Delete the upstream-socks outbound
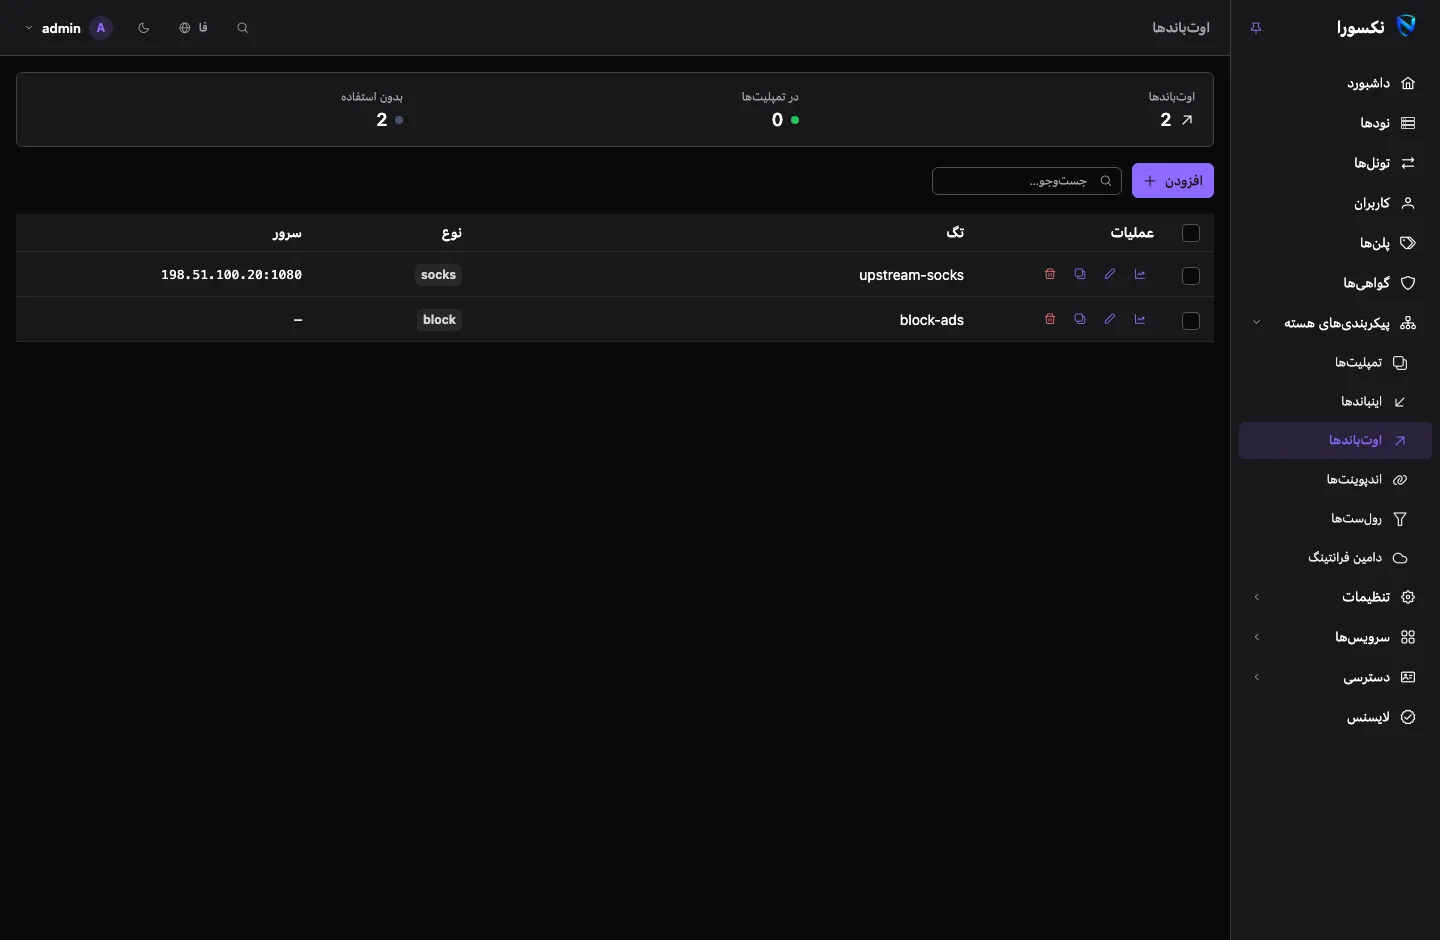Image resolution: width=1440 pixels, height=940 pixels. (x=1050, y=274)
